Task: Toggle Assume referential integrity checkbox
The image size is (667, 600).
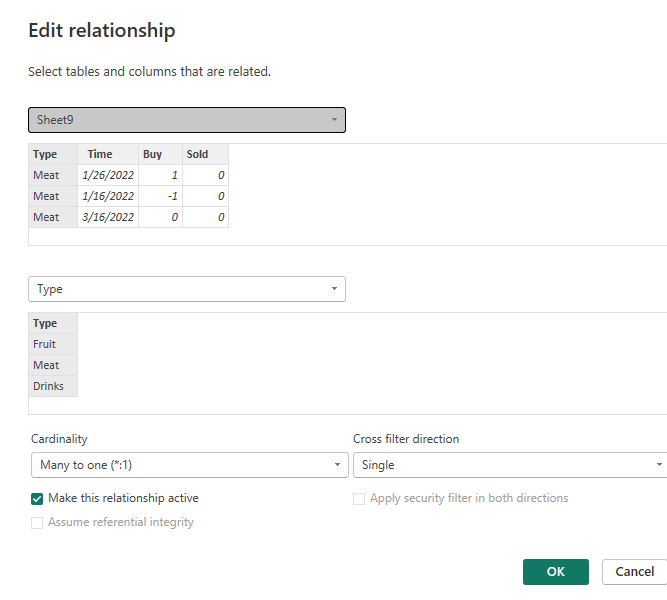Action: pyautogui.click(x=37, y=523)
